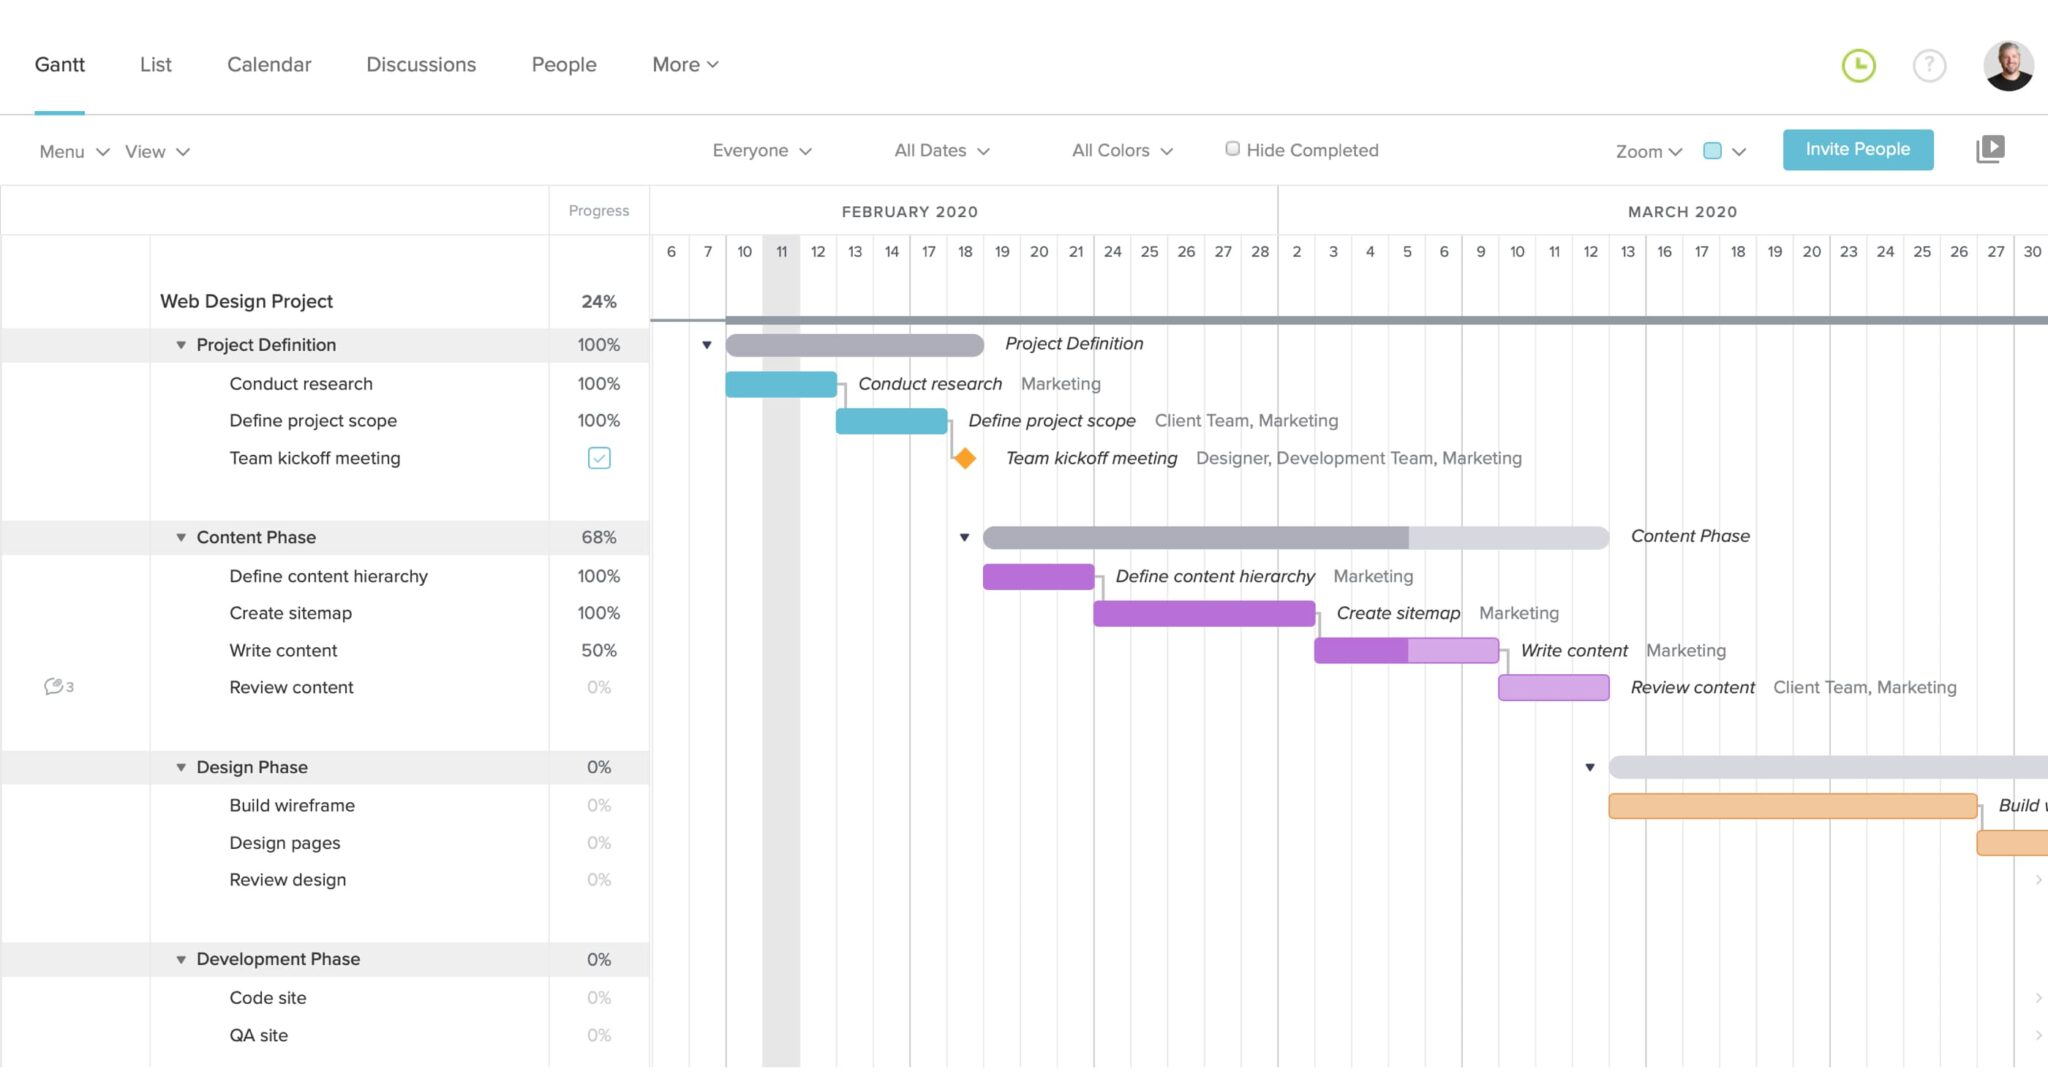The image size is (2048, 1088).
Task: Click the export/play icon top right
Action: coord(1991,148)
